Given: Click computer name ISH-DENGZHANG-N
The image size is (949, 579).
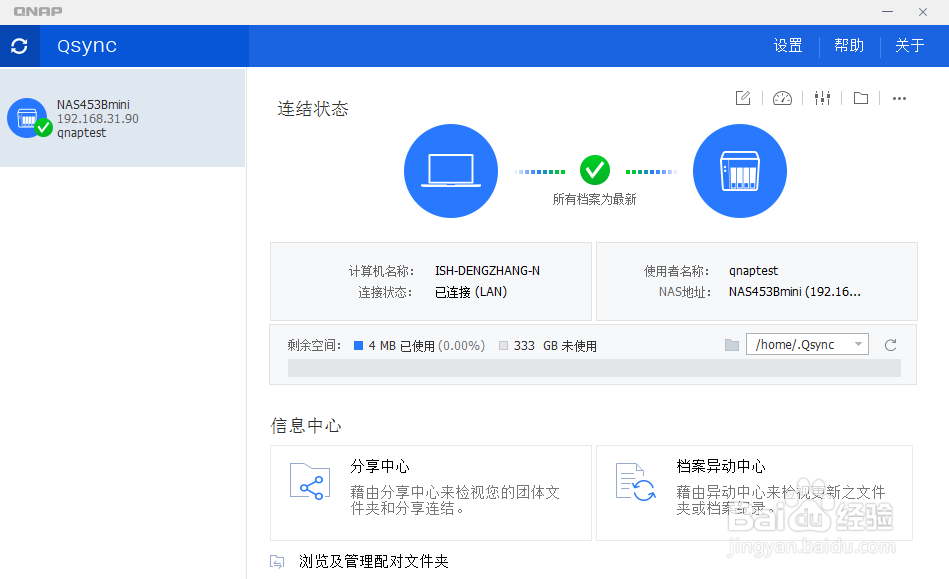Looking at the screenshot, I should tap(487, 271).
